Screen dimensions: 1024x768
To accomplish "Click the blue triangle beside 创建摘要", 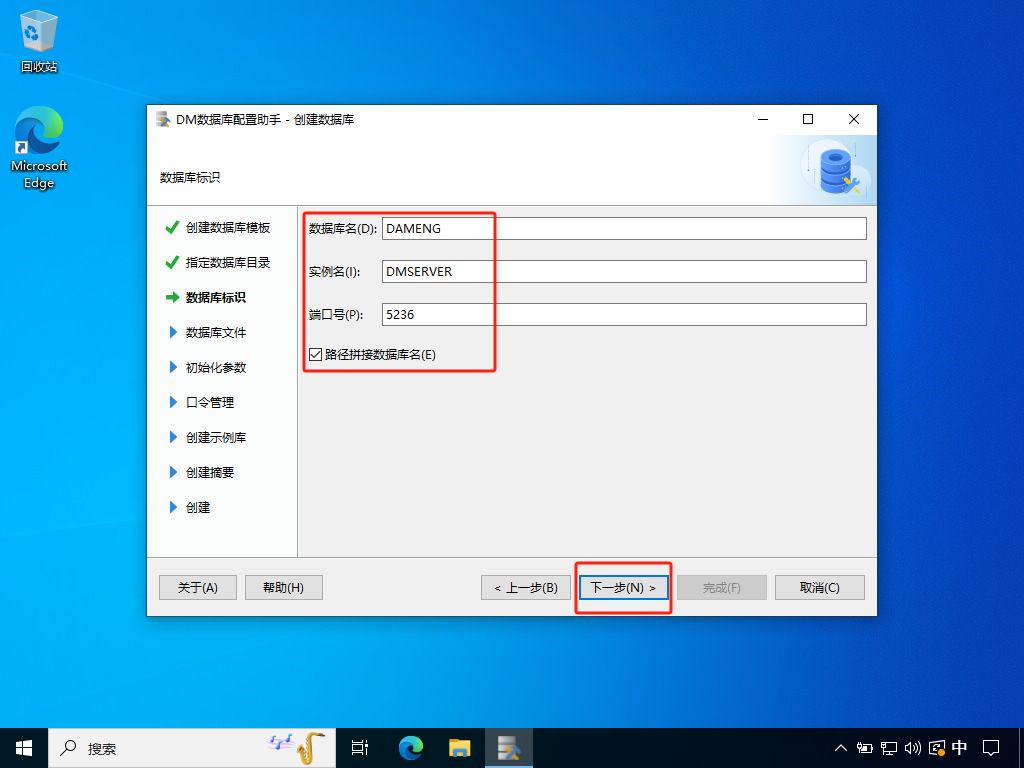I will tap(173, 472).
